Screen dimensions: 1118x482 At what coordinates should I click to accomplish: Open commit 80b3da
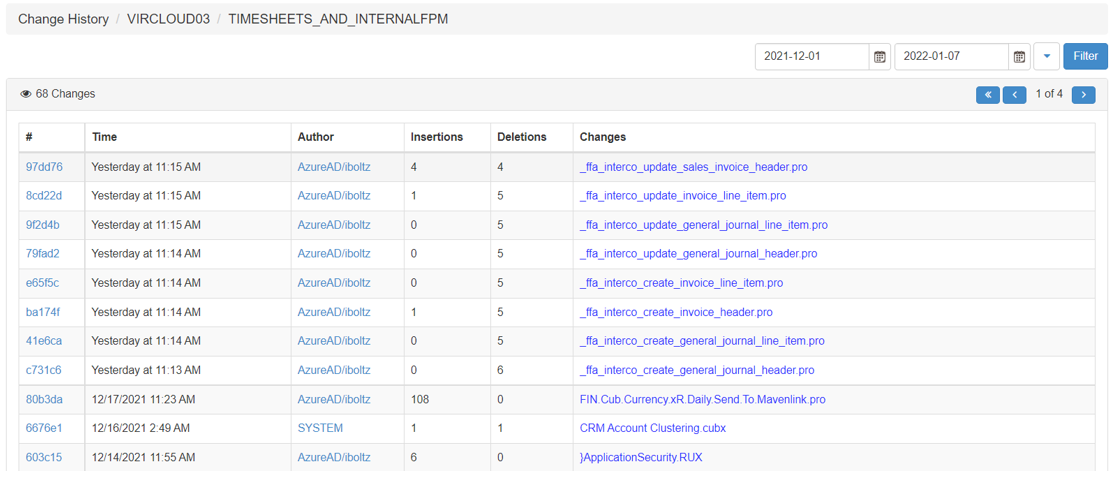click(x=44, y=399)
